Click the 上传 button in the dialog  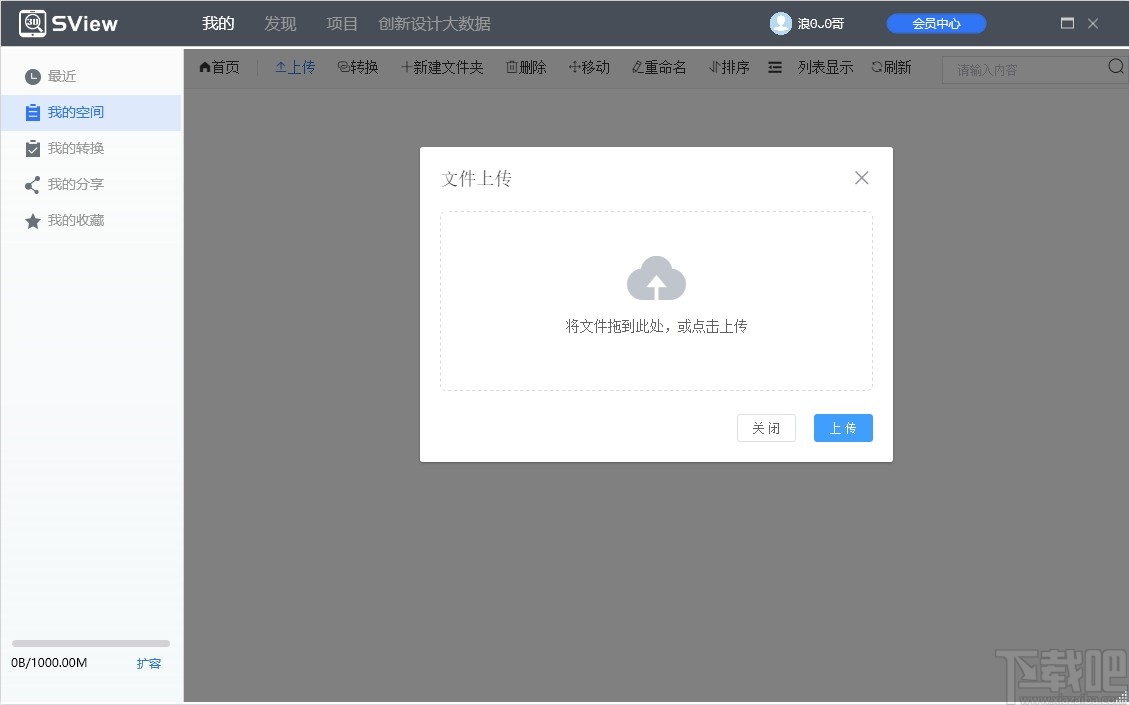click(842, 427)
